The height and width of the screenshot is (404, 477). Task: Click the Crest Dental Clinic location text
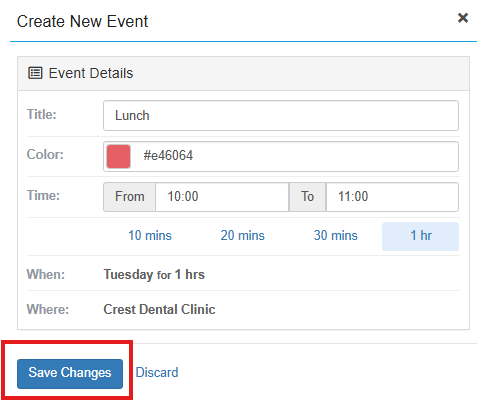tap(159, 309)
